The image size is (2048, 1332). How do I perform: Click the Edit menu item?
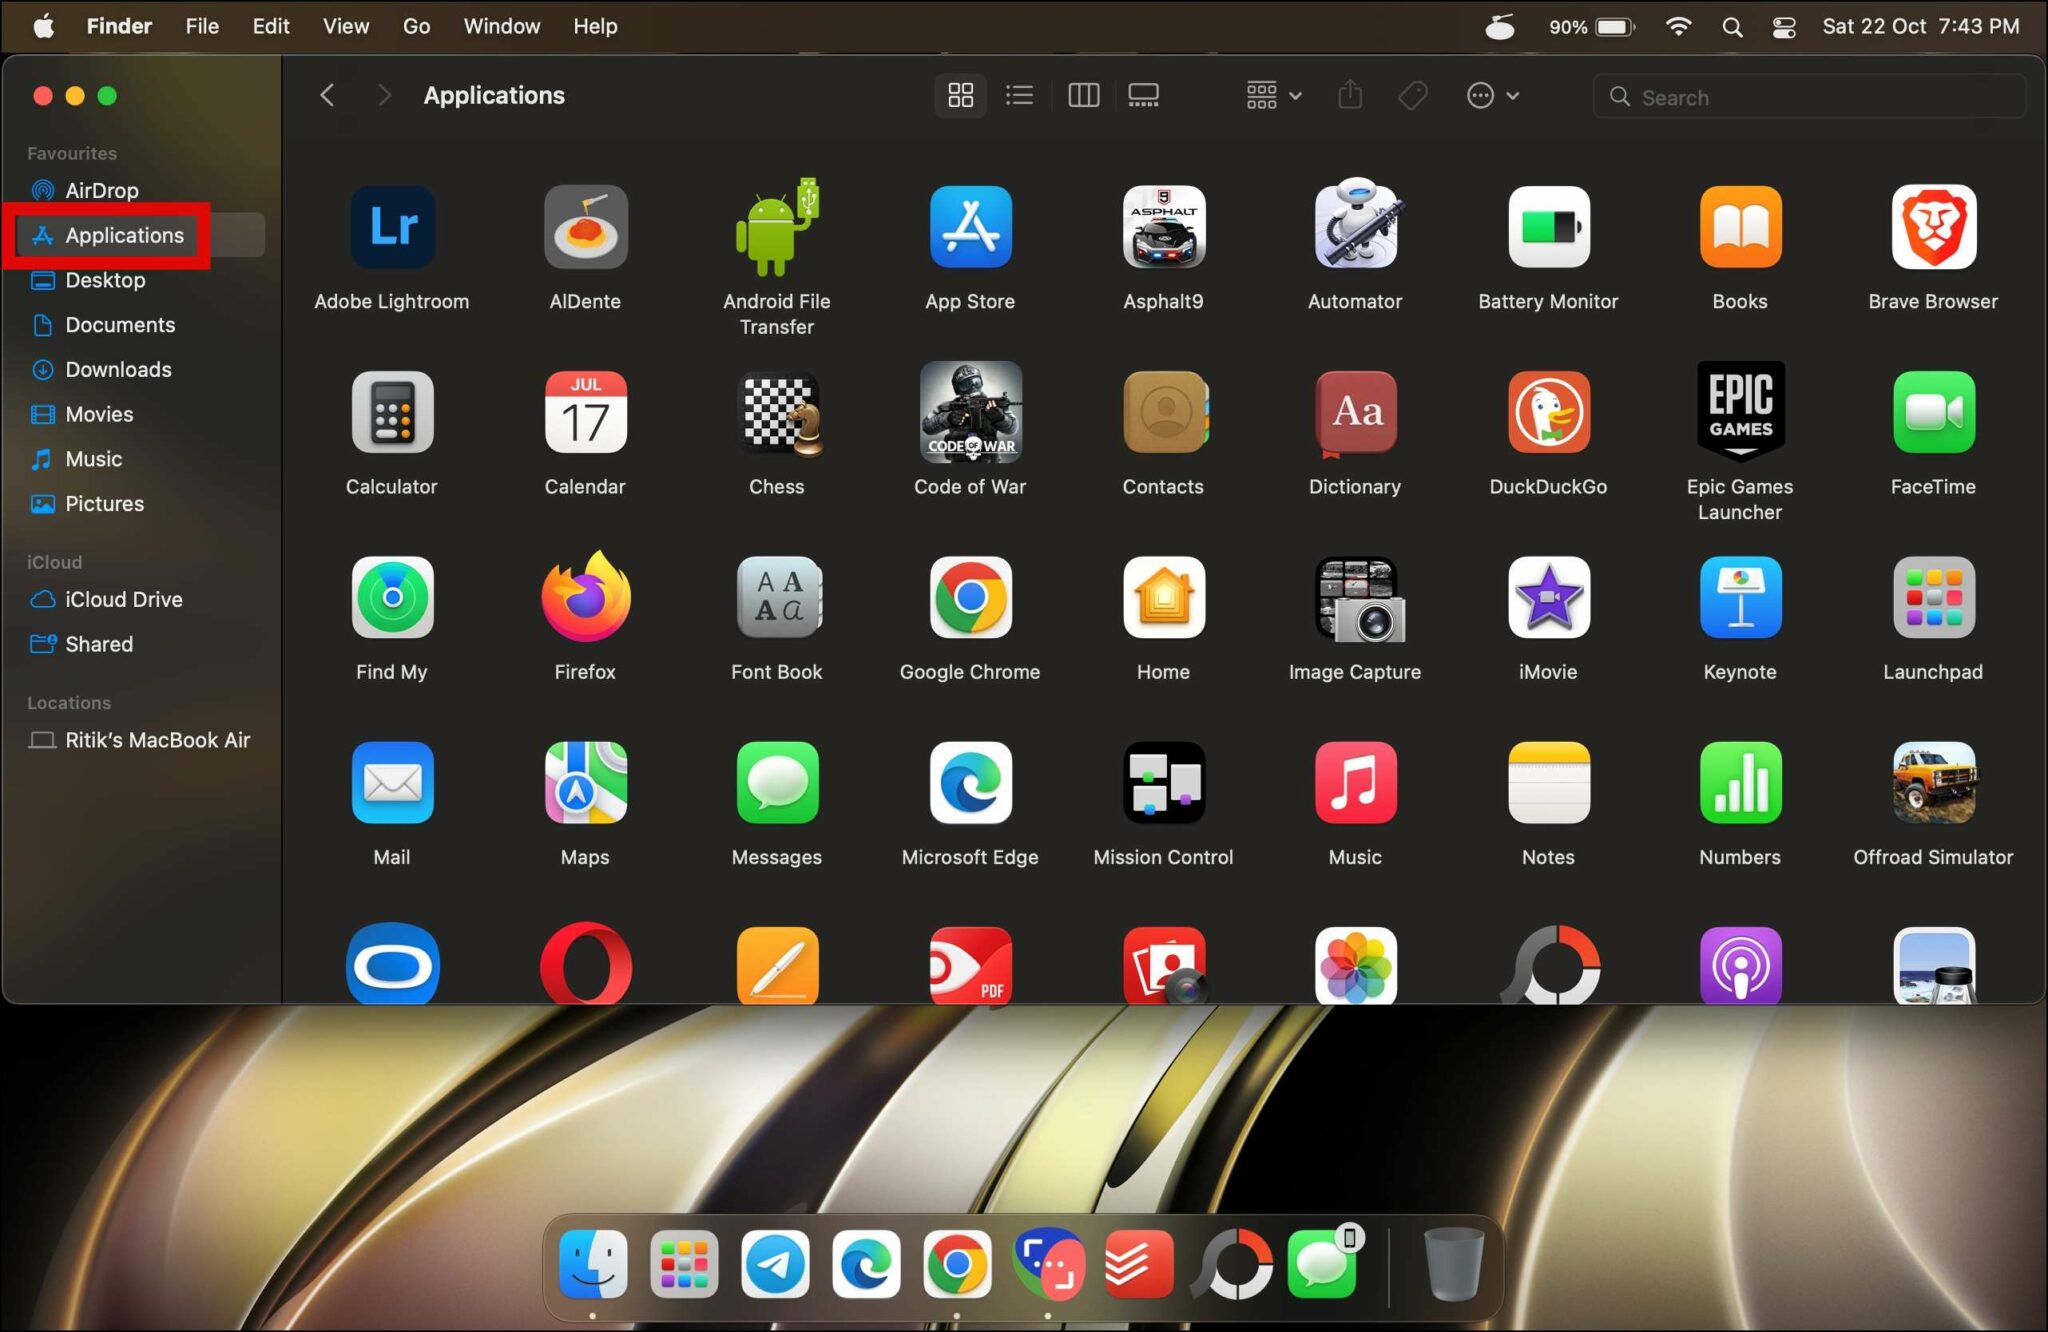272,25
